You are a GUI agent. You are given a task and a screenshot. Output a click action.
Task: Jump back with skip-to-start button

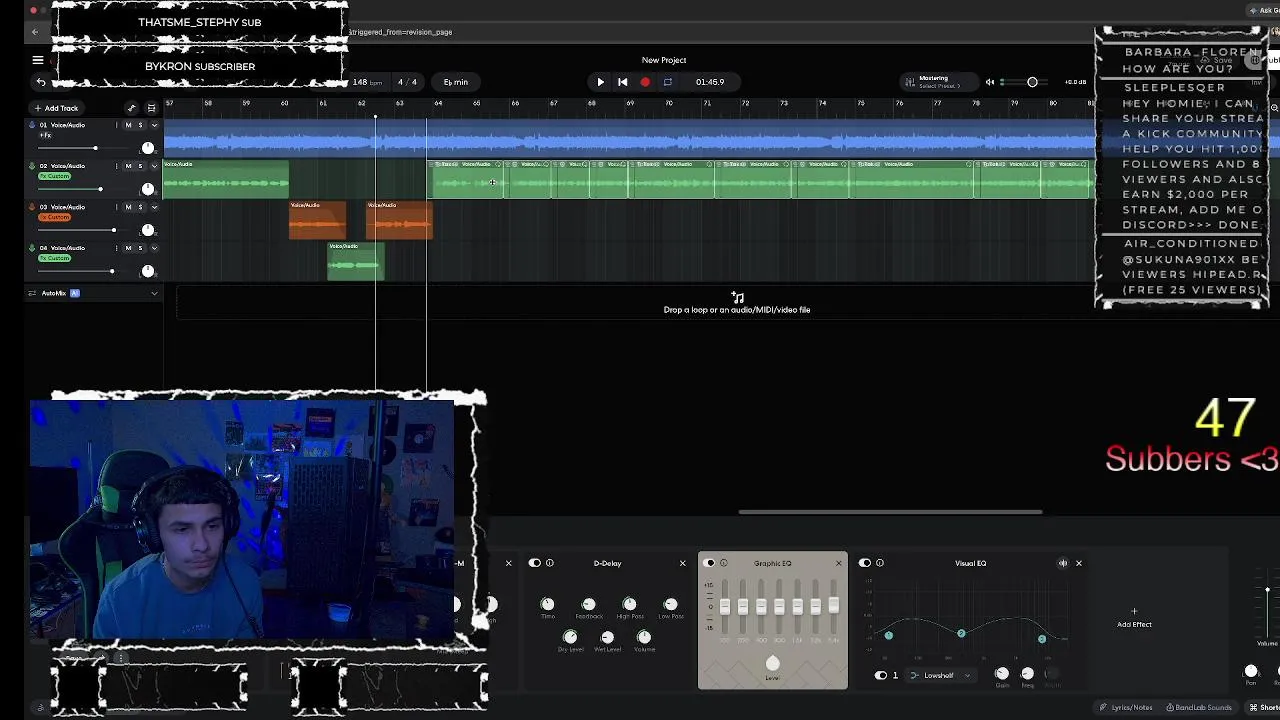point(622,82)
